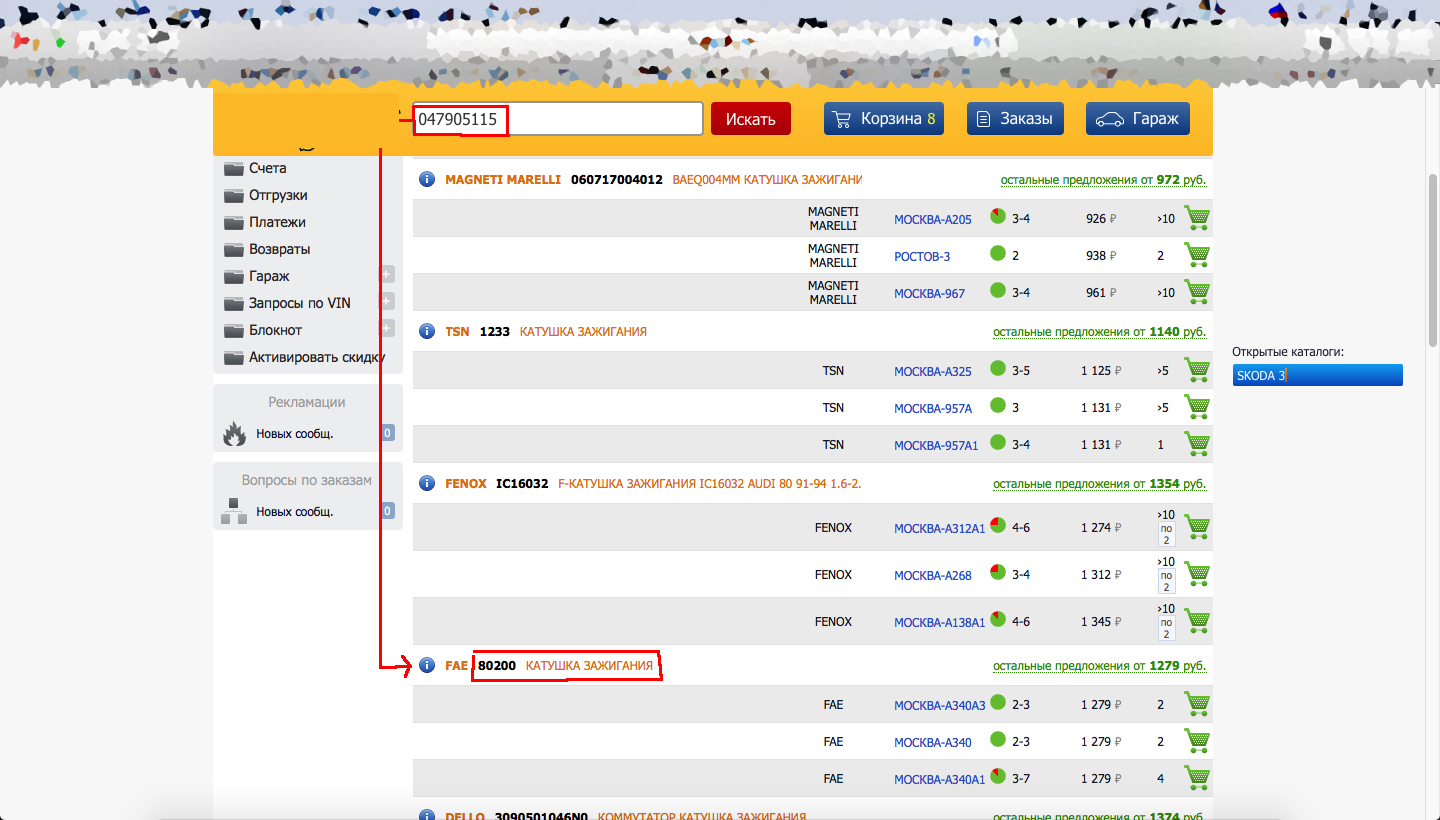
Task: Open the MAGNETI MARELLI brand link
Action: click(x=503, y=180)
